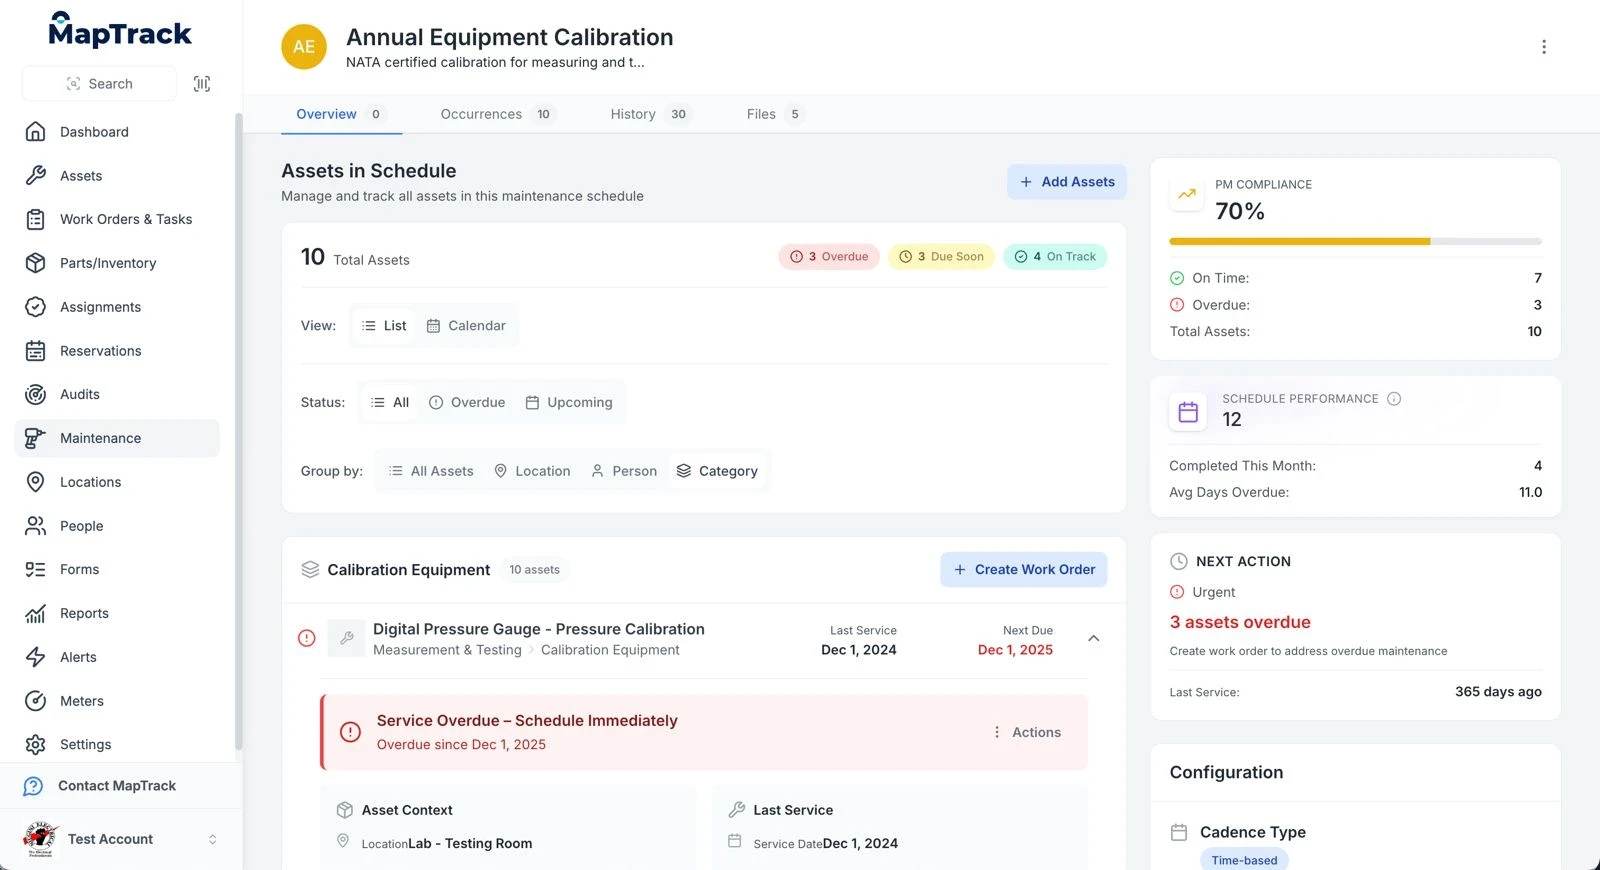Open Dashboard from the sidebar

[x=118, y=132]
